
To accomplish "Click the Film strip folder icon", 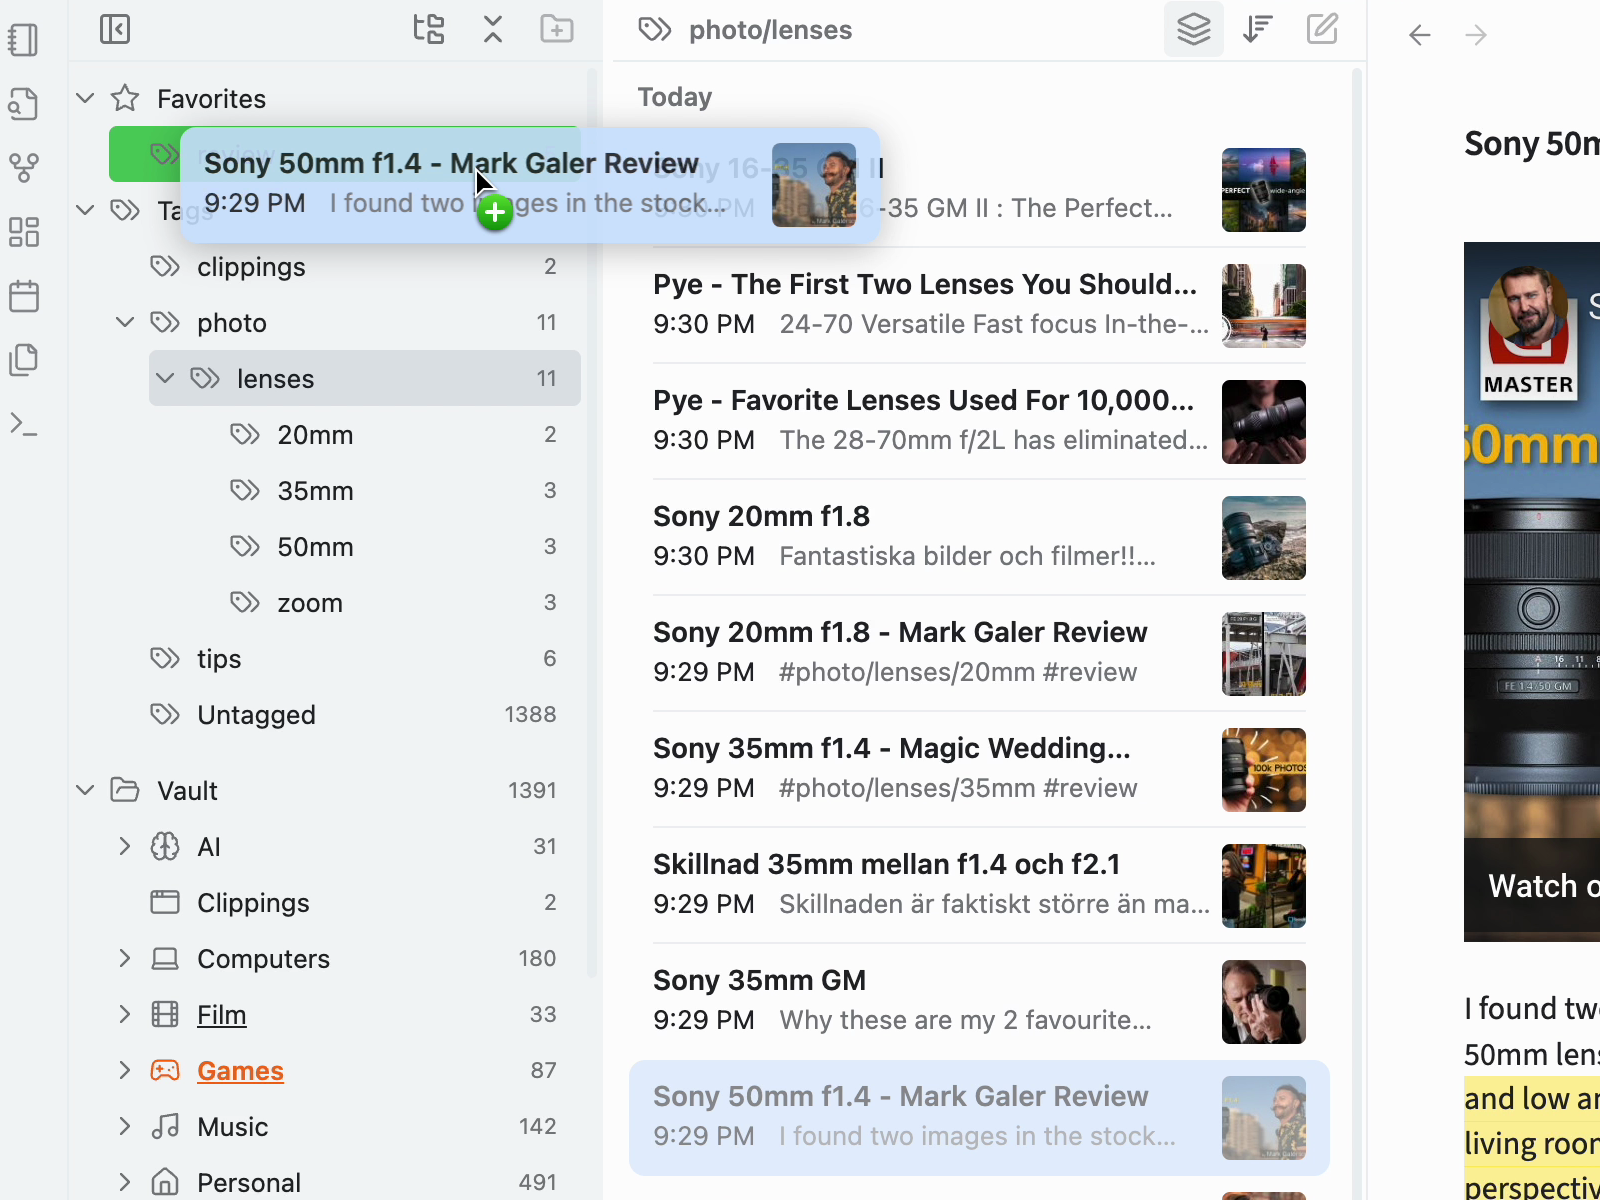I will tap(165, 1015).
